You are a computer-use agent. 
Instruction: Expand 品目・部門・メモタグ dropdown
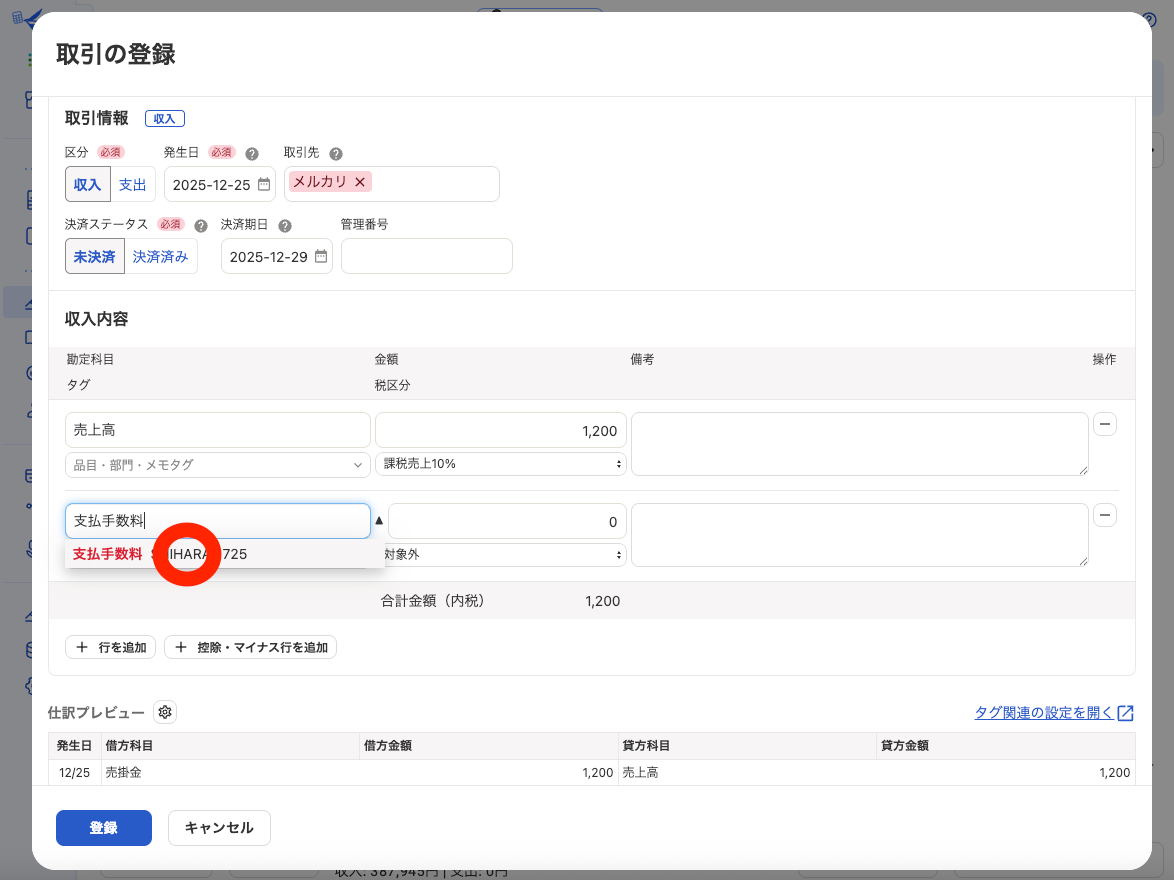[217, 465]
